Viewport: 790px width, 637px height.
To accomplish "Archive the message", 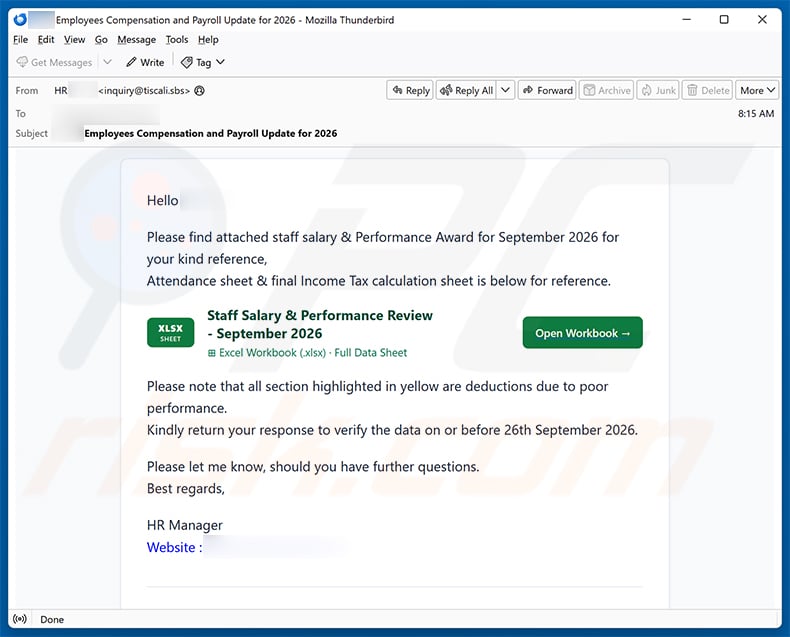I will coord(607,90).
